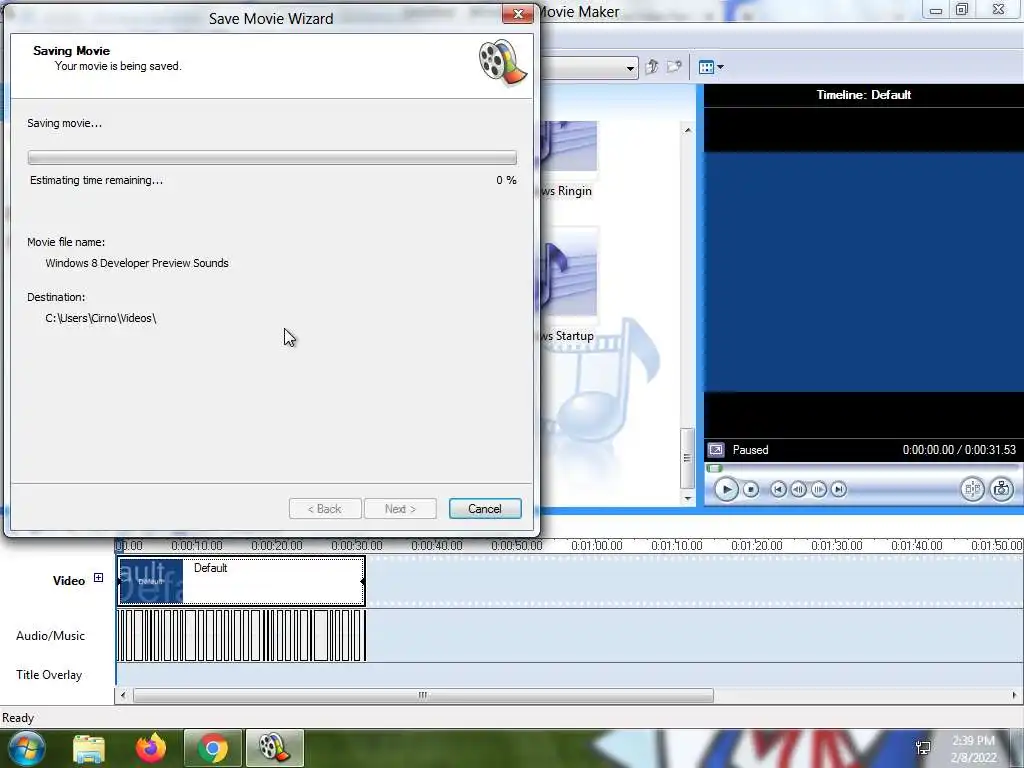The width and height of the screenshot is (1024, 768).
Task: Go back to previous clip in preview
Action: [778, 489]
